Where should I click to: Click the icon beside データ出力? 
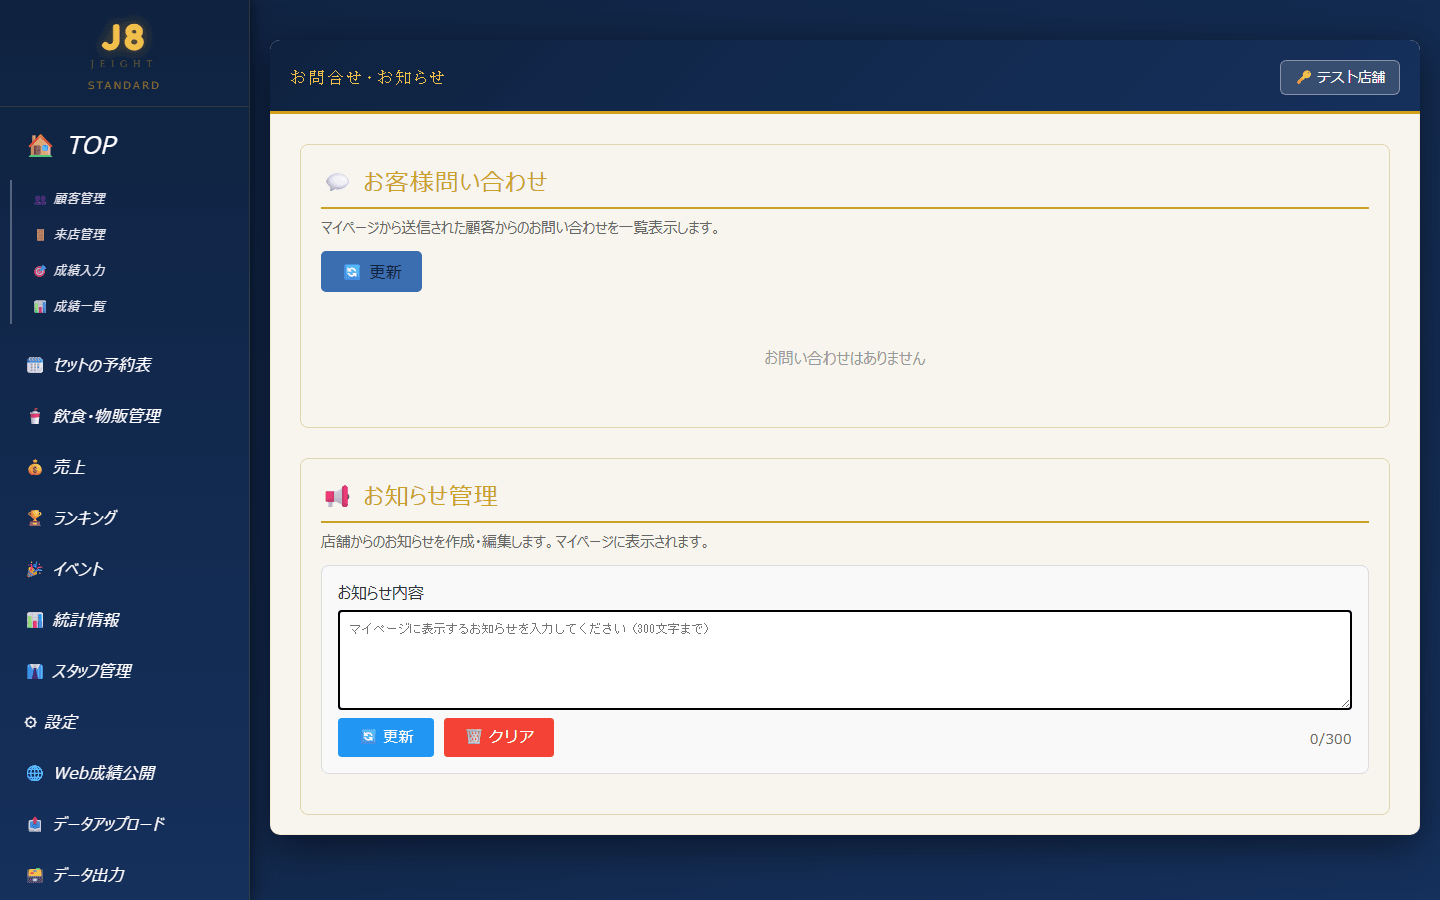tap(35, 875)
